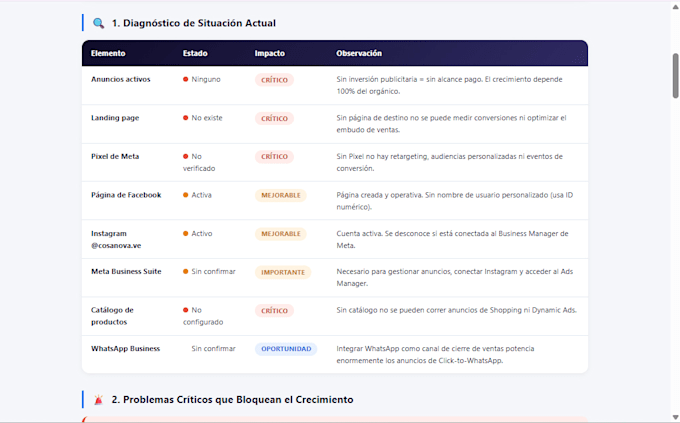Click the observation 'Sin inversión publicitaria' text
The width and height of the screenshot is (680, 423).
click(449, 85)
